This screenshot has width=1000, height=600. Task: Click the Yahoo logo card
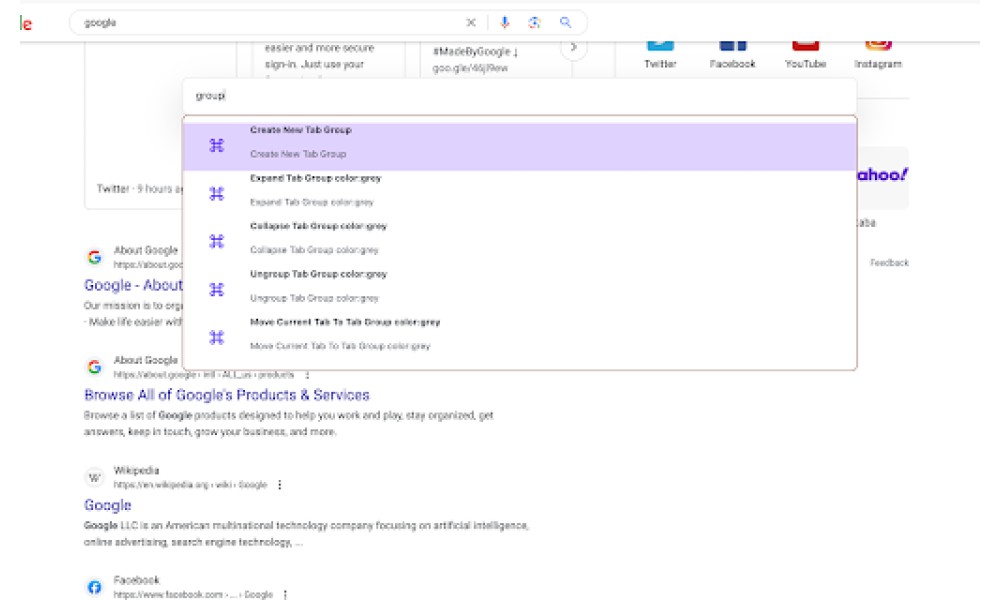[883, 178]
